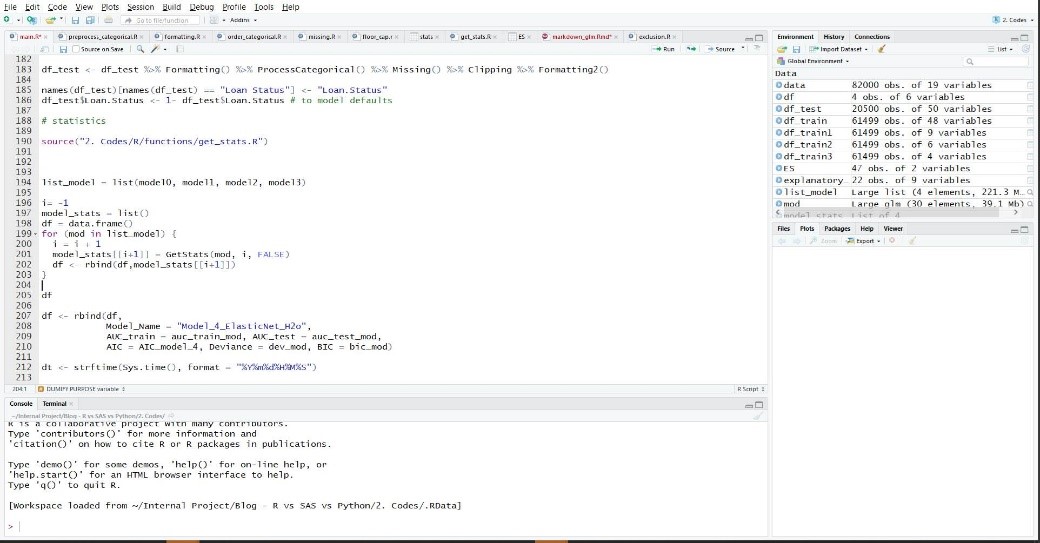Click the Re-run previous code icon
Screen dimensions: 1040x543
(691, 49)
